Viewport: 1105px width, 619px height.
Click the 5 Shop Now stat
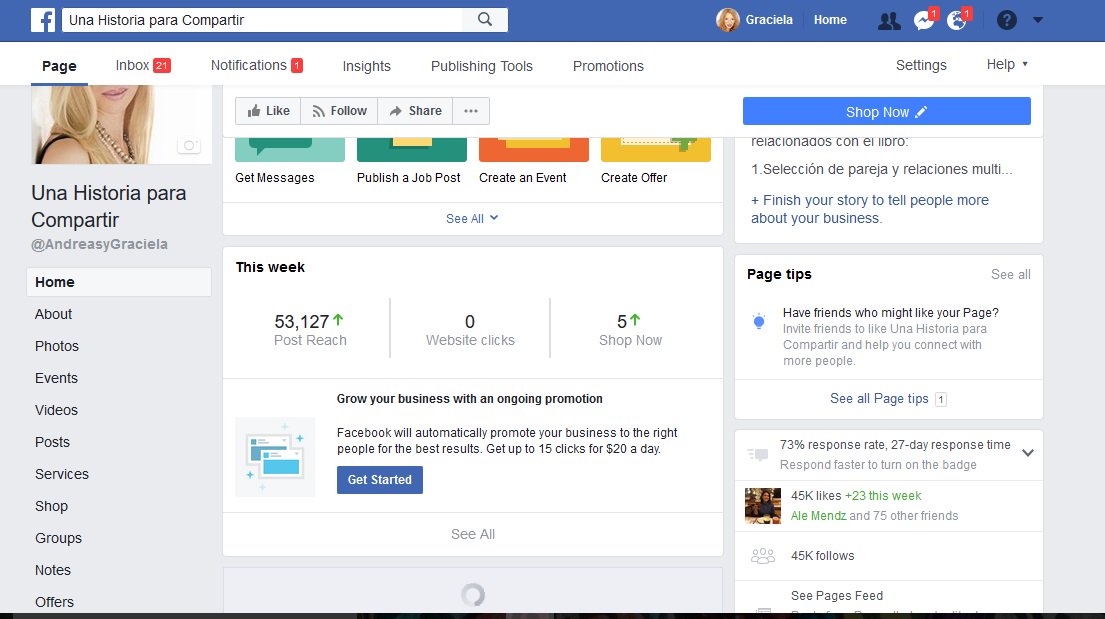click(x=630, y=330)
